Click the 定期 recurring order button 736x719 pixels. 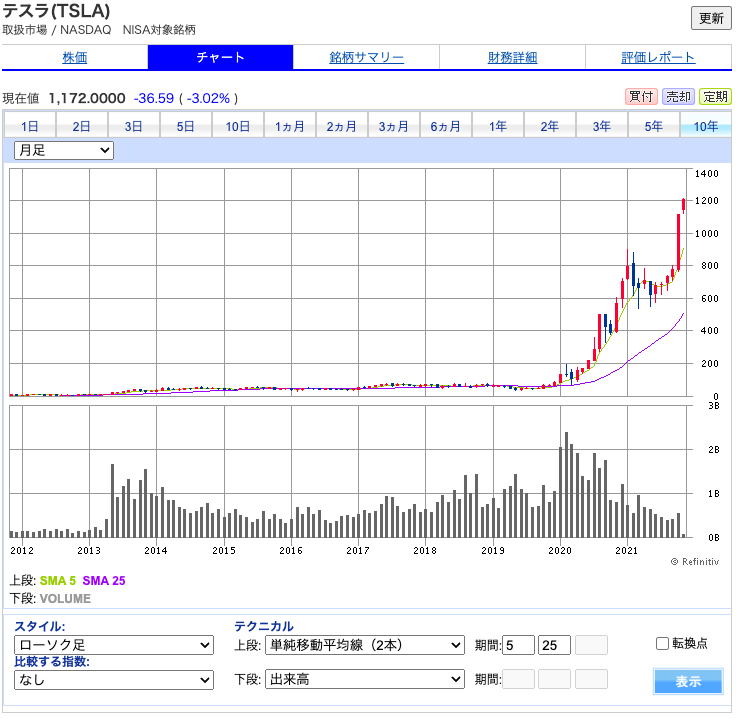click(715, 97)
